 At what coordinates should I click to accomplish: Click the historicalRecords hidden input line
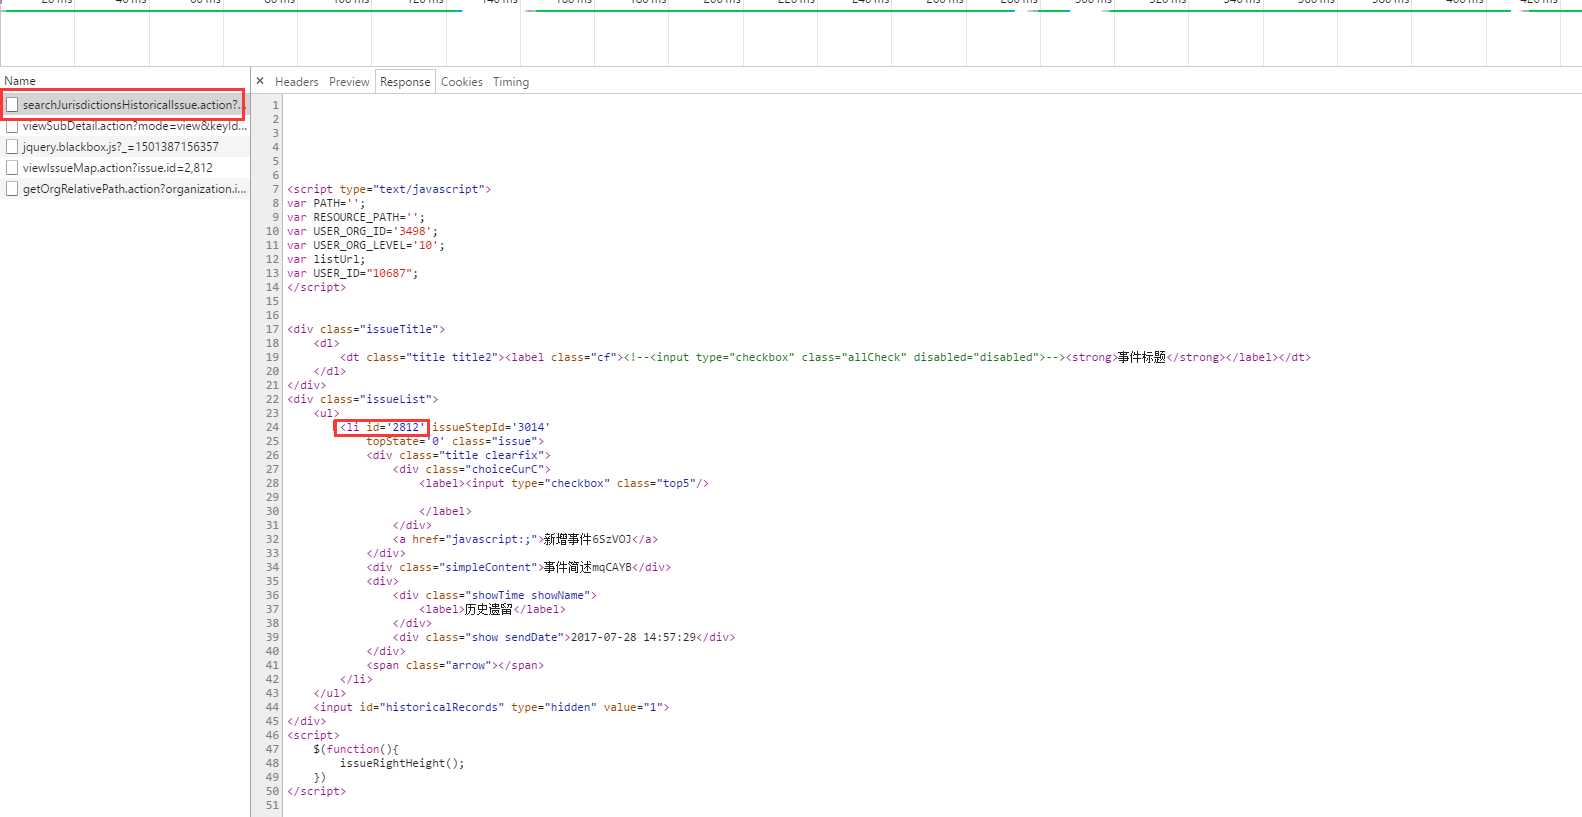[x=491, y=707]
